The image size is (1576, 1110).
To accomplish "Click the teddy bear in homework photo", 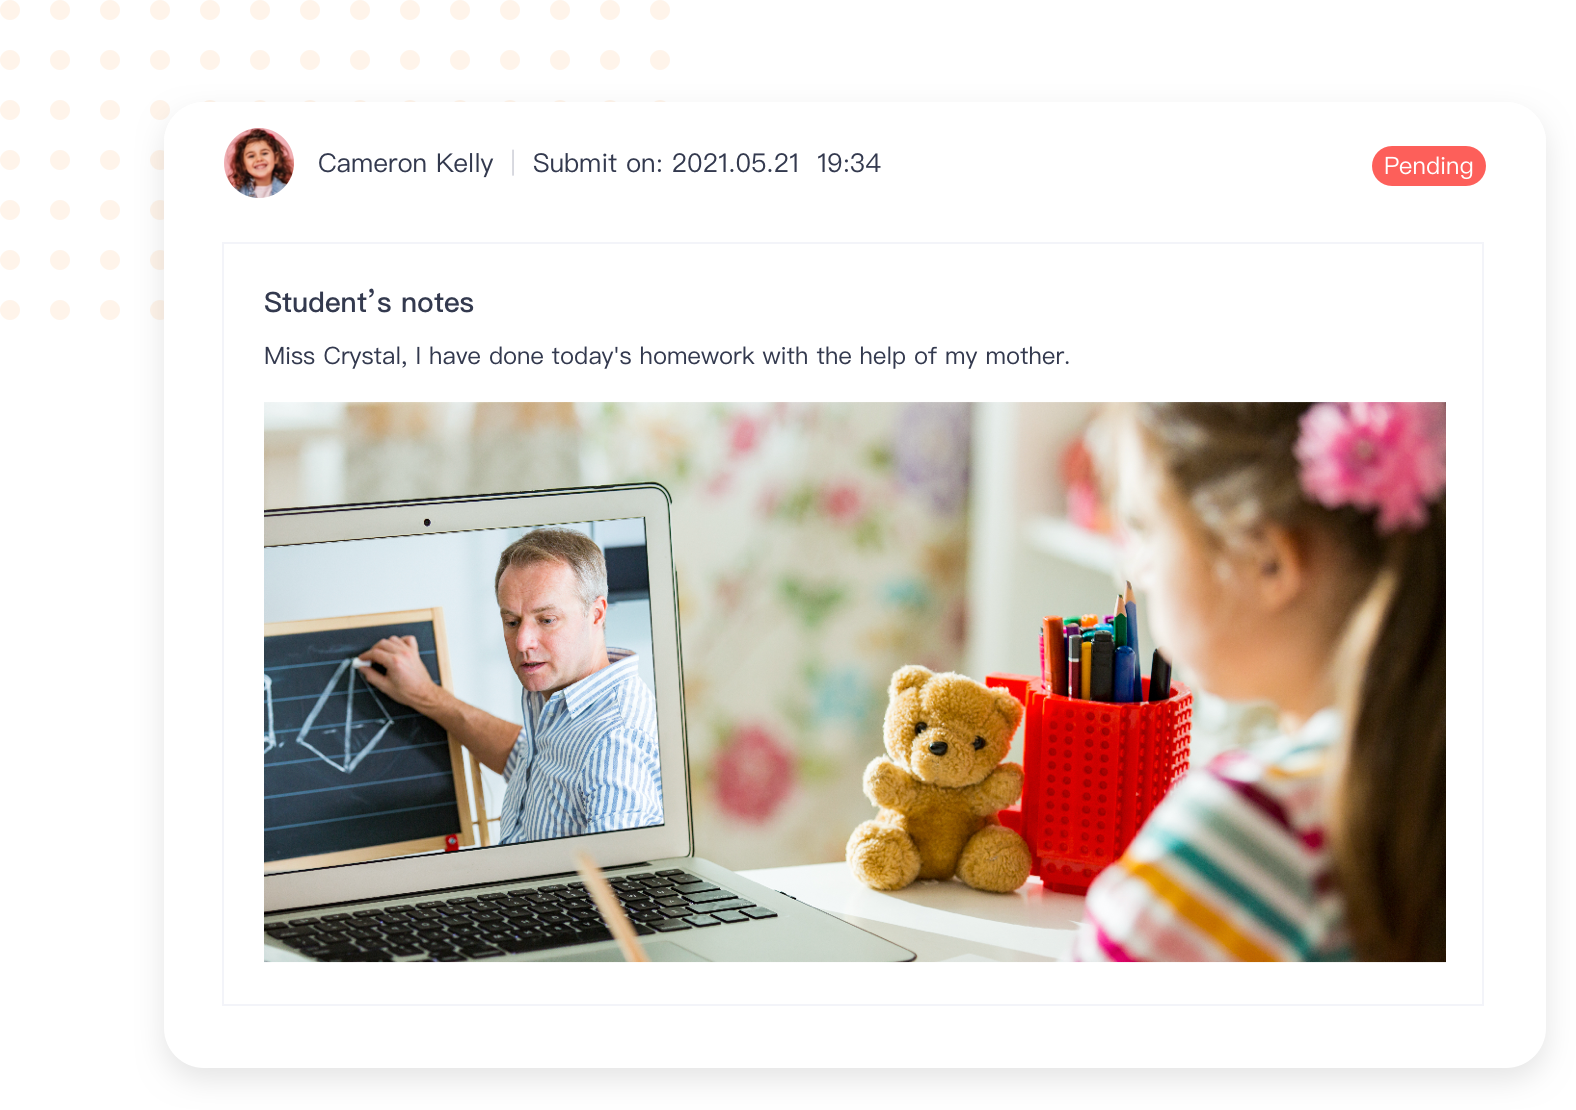I will [938, 778].
